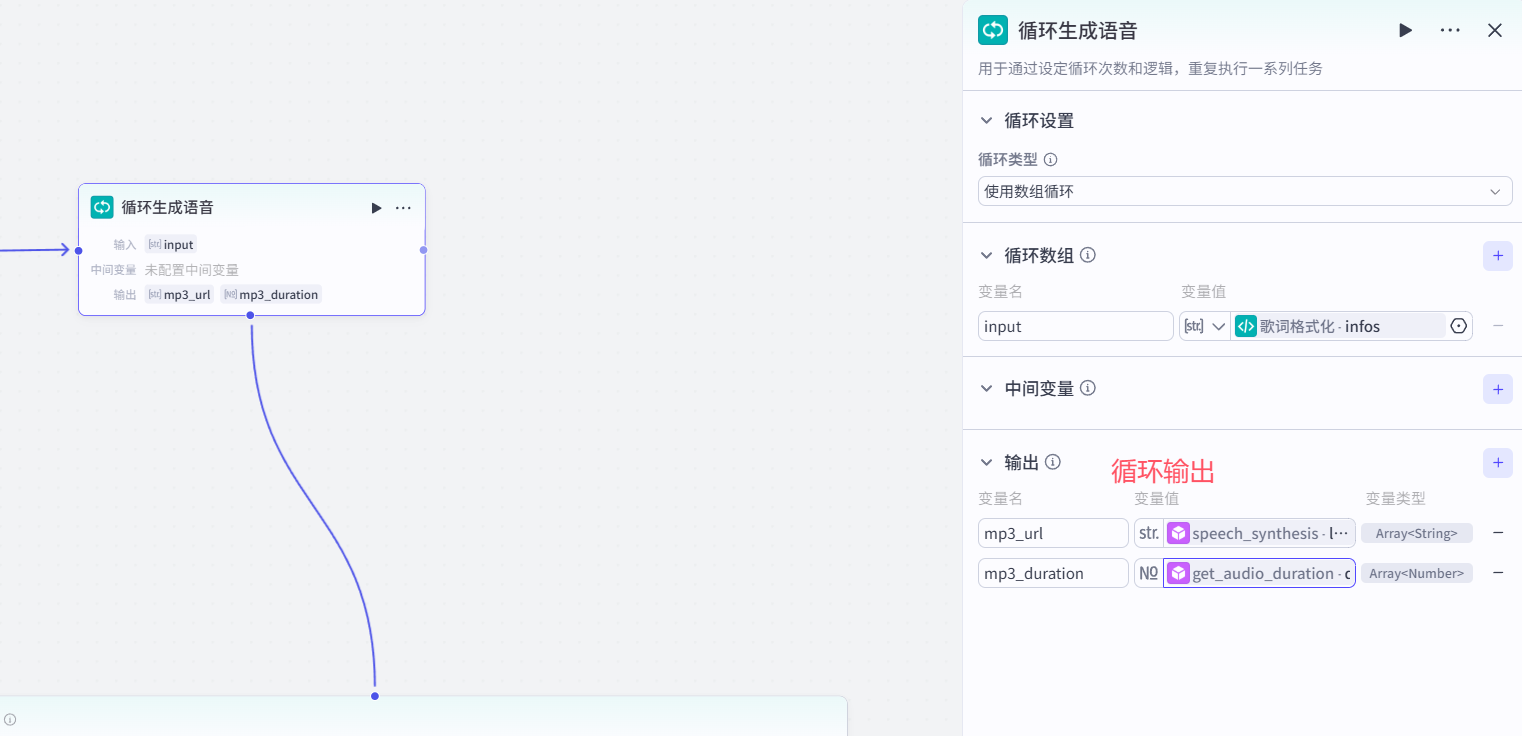Image resolution: width=1522 pixels, height=736 pixels.
Task: Remove the input loop array row
Action: (x=1498, y=326)
